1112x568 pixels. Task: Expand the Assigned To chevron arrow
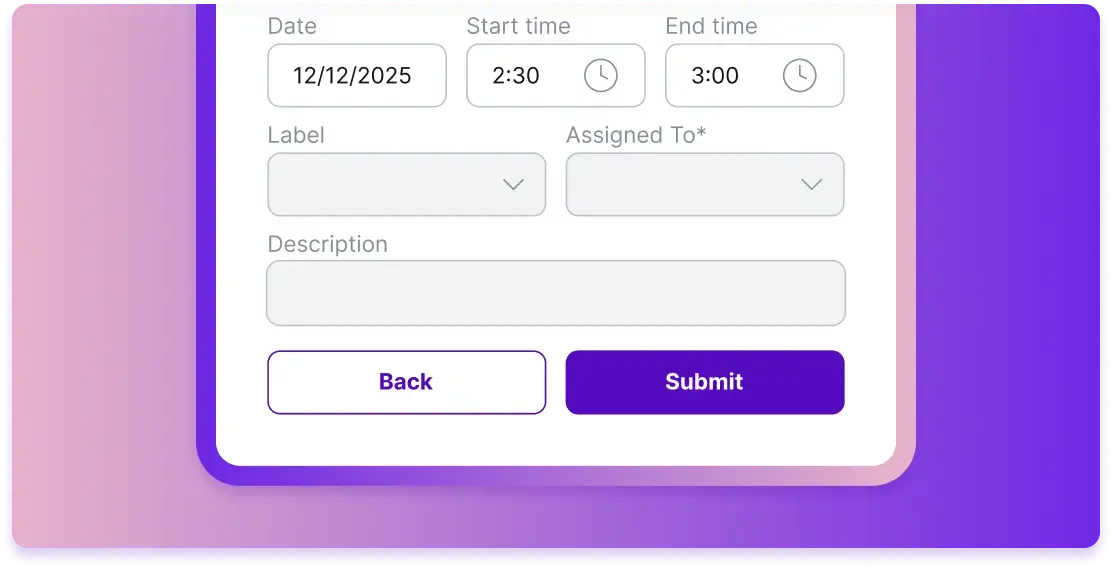point(812,184)
